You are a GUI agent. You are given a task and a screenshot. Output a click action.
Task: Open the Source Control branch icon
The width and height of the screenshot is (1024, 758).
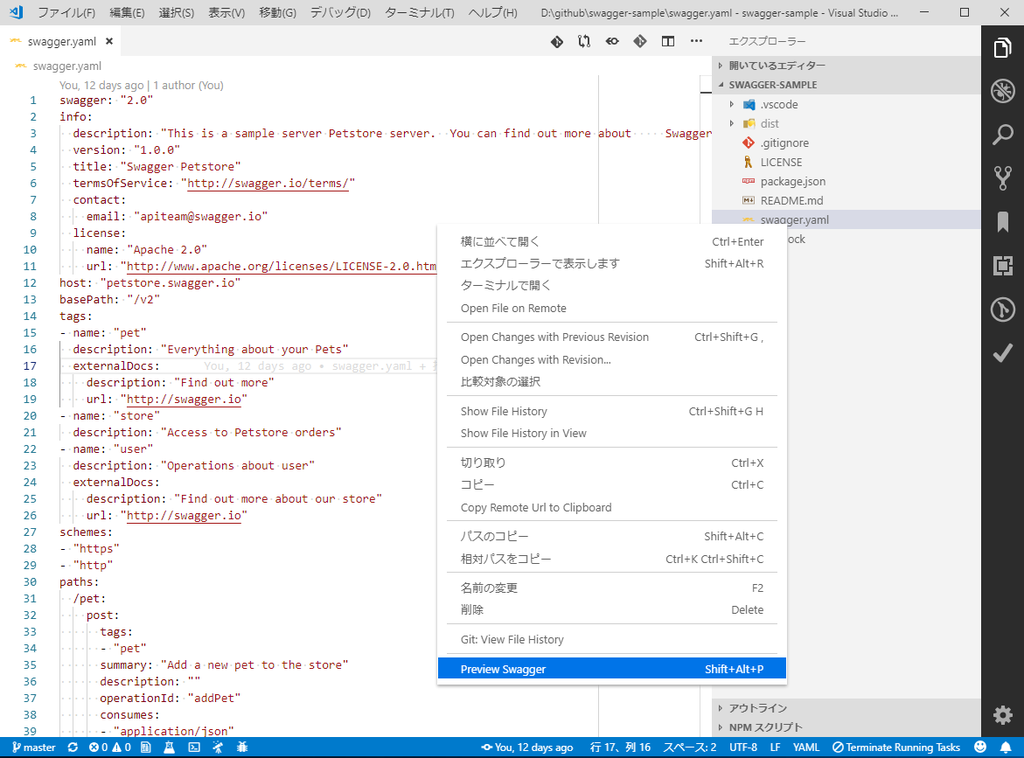point(1002,178)
